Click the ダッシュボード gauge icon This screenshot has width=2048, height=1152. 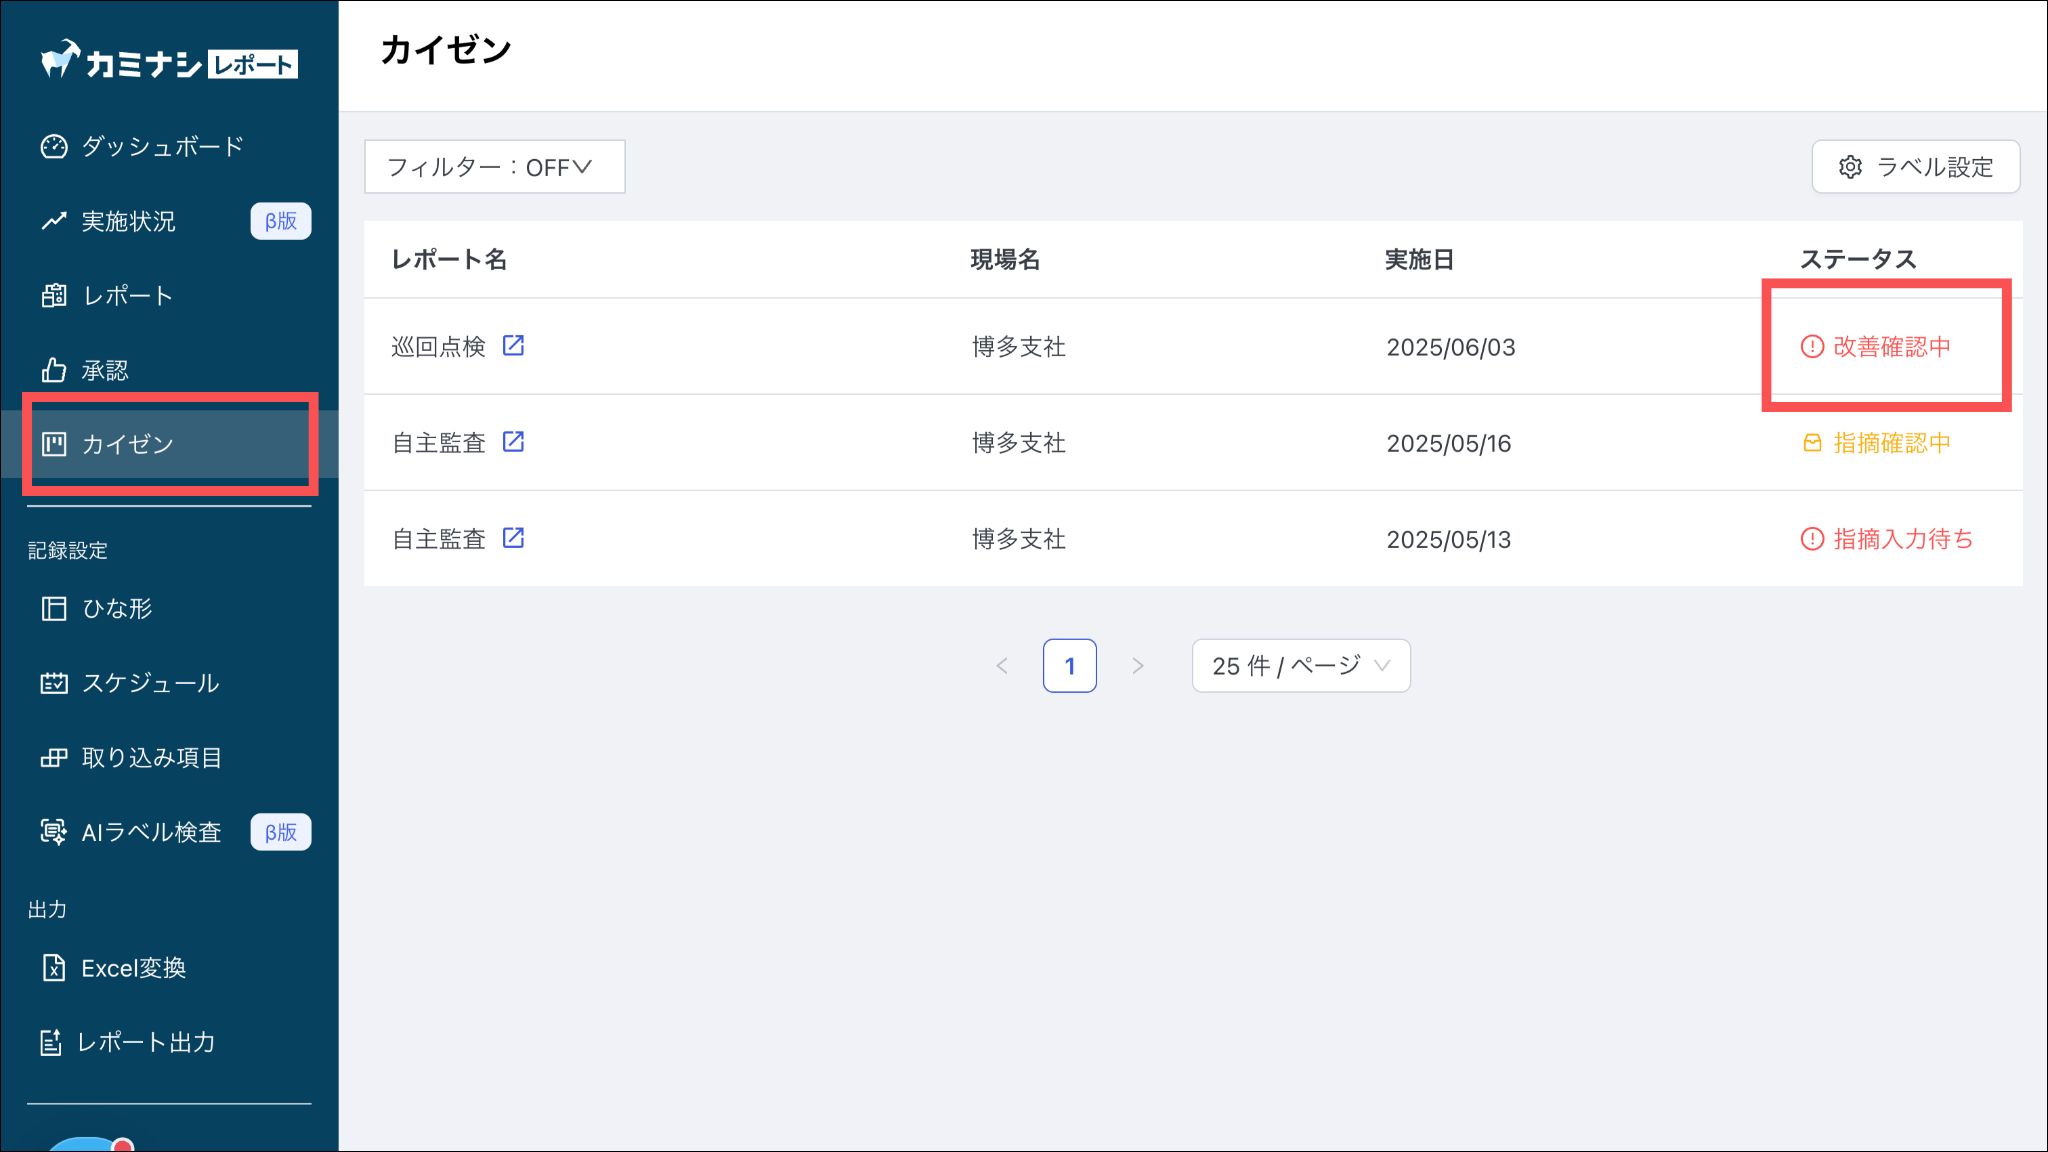click(x=54, y=147)
